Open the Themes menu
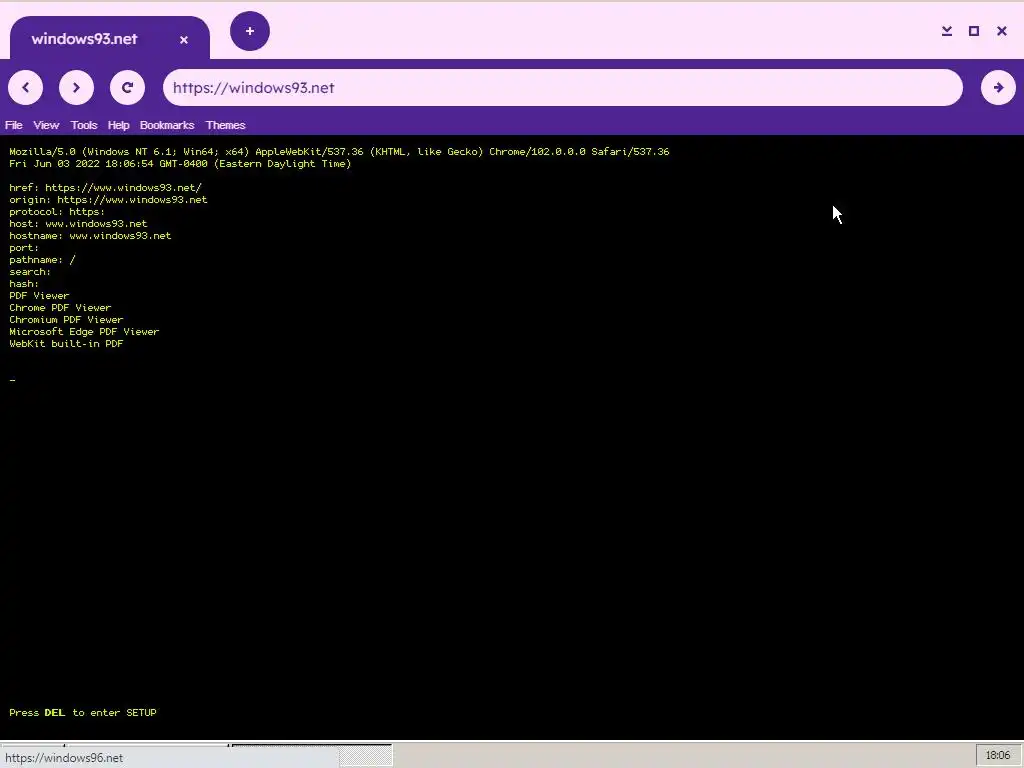This screenshot has height=768, width=1024. click(x=225, y=125)
